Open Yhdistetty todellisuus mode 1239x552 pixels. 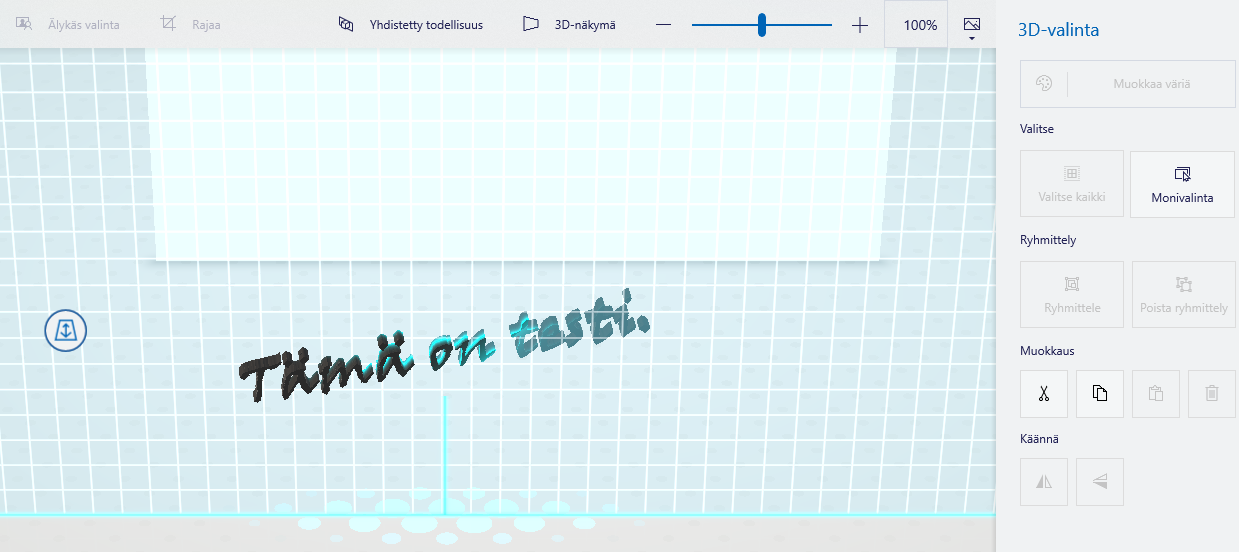coord(411,25)
